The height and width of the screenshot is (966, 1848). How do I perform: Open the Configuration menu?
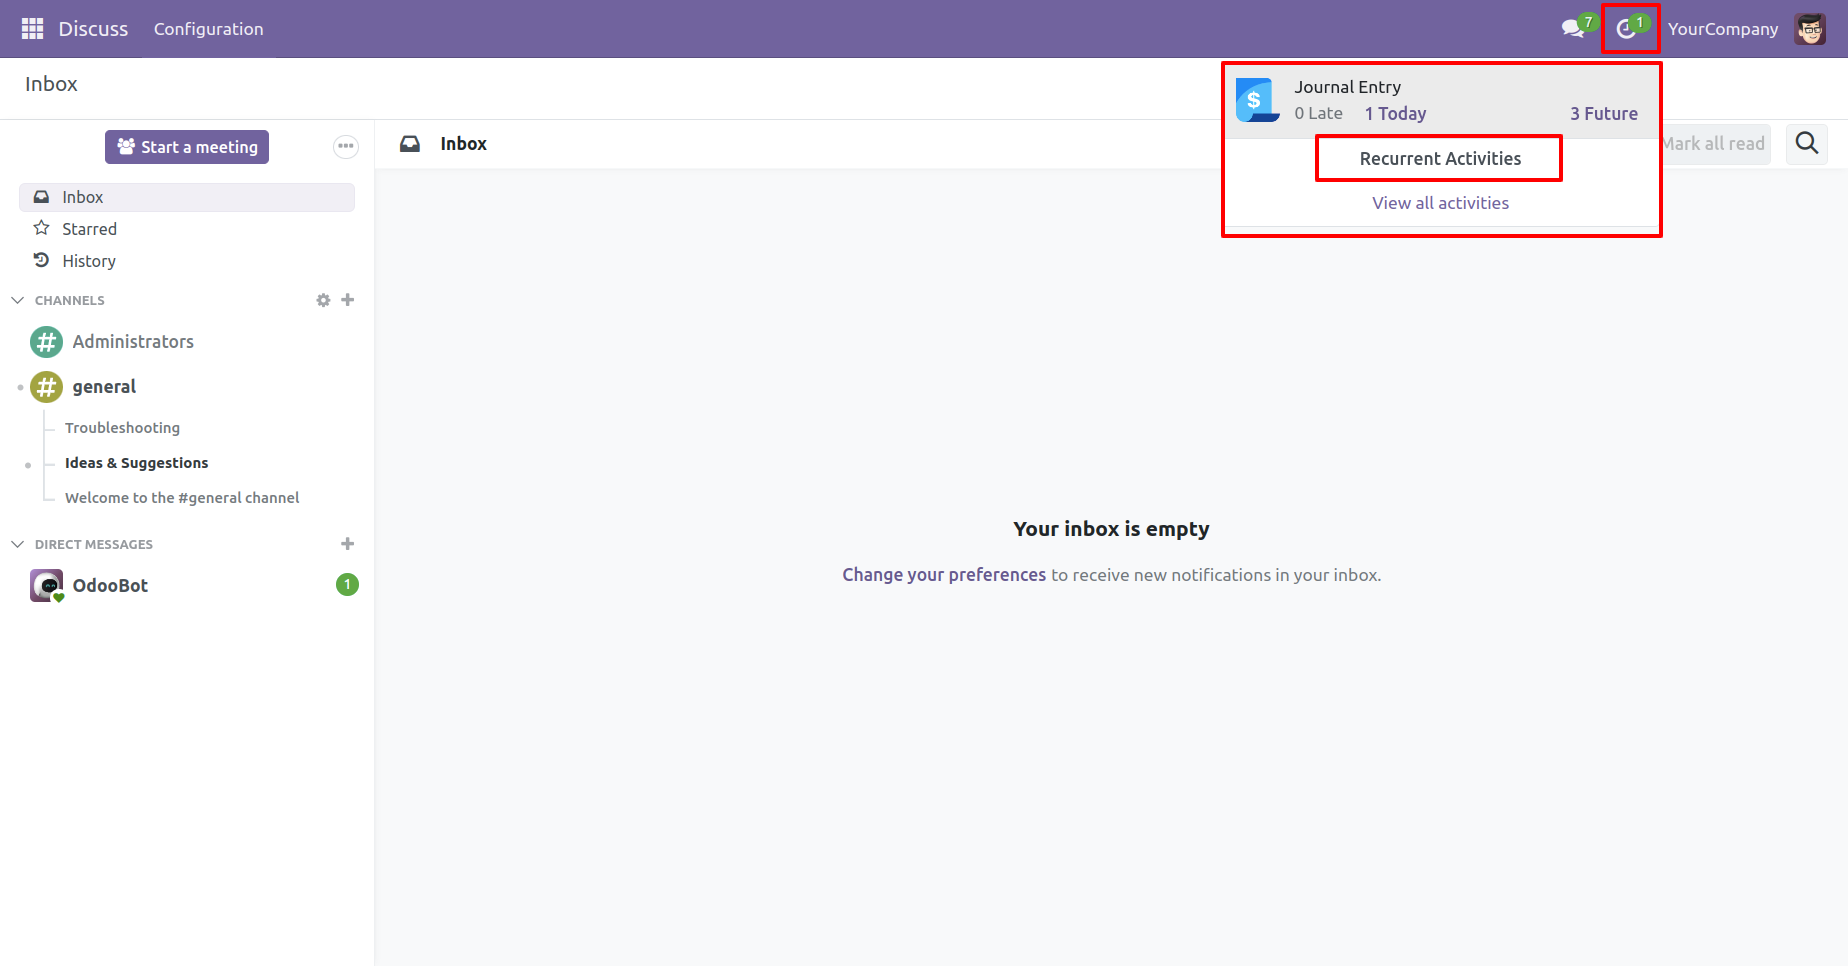pyautogui.click(x=209, y=29)
